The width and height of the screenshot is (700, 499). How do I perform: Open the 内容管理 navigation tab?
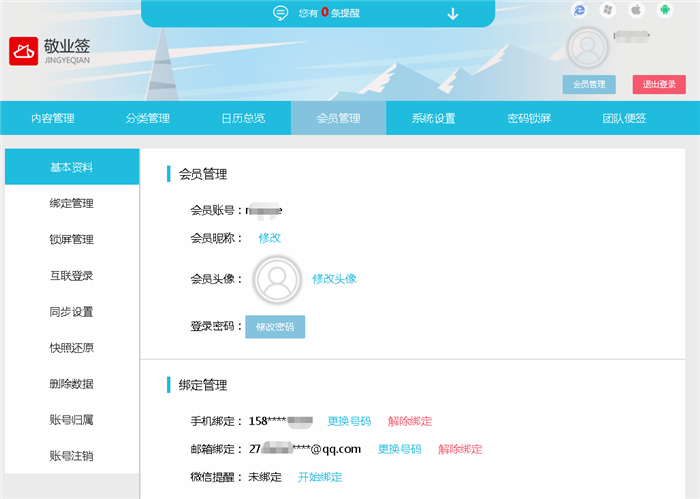pyautogui.click(x=52, y=118)
